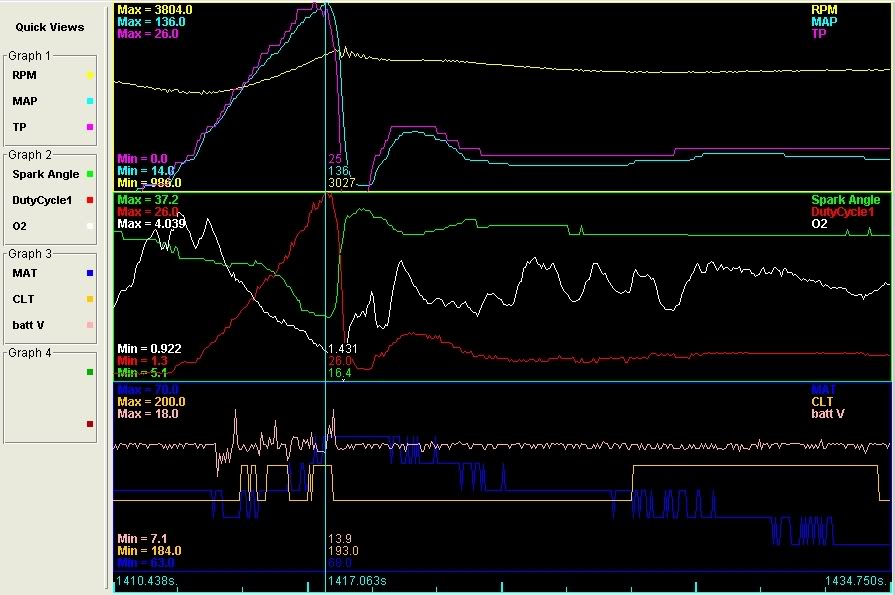The width and height of the screenshot is (895, 595).
Task: Click the 13.9 batt V cursor value
Action: click(340, 538)
